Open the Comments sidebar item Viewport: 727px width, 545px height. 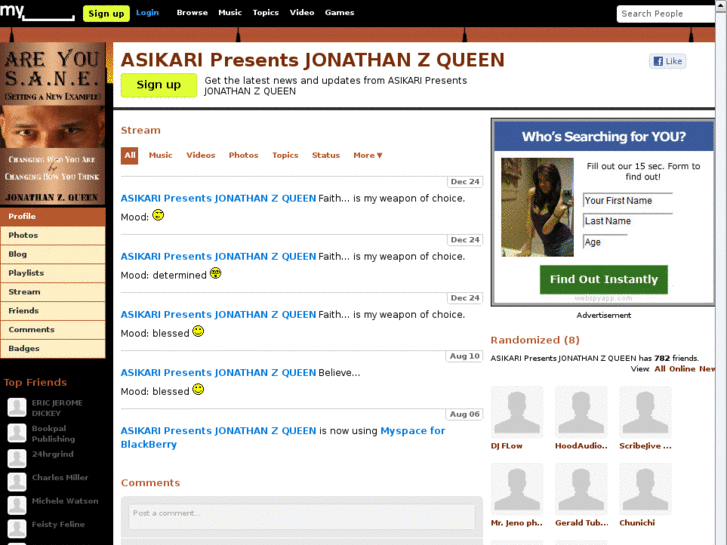click(53, 329)
